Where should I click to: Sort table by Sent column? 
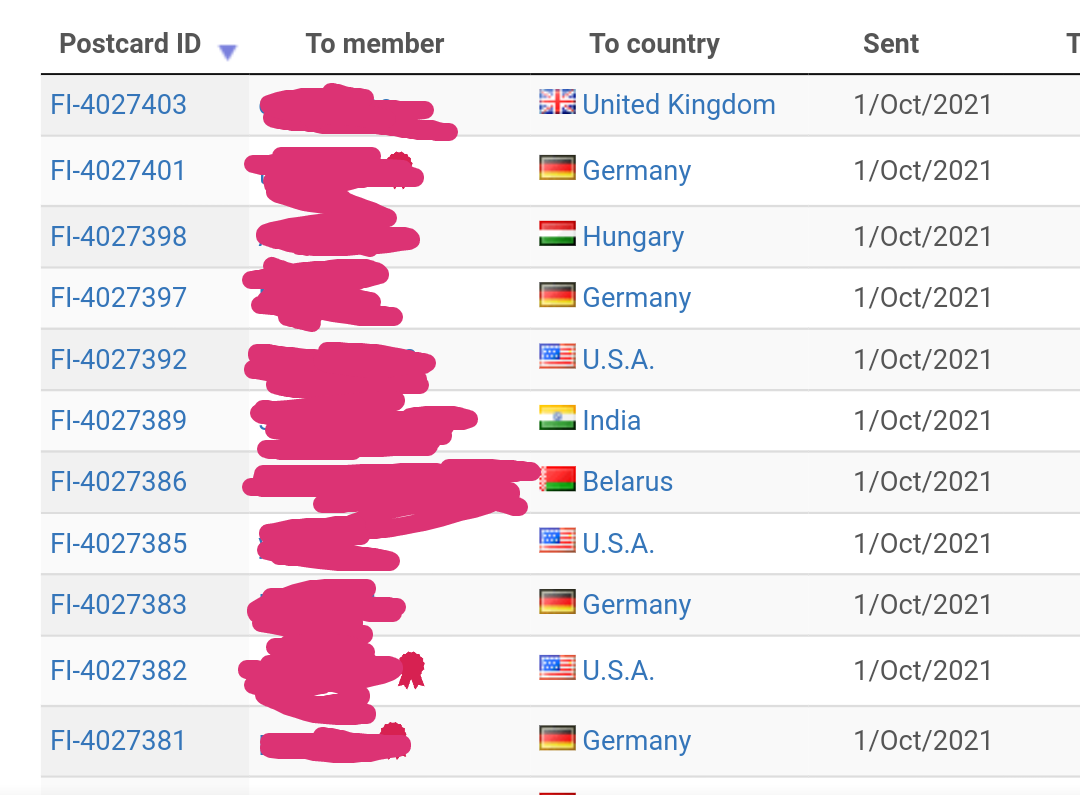891,43
